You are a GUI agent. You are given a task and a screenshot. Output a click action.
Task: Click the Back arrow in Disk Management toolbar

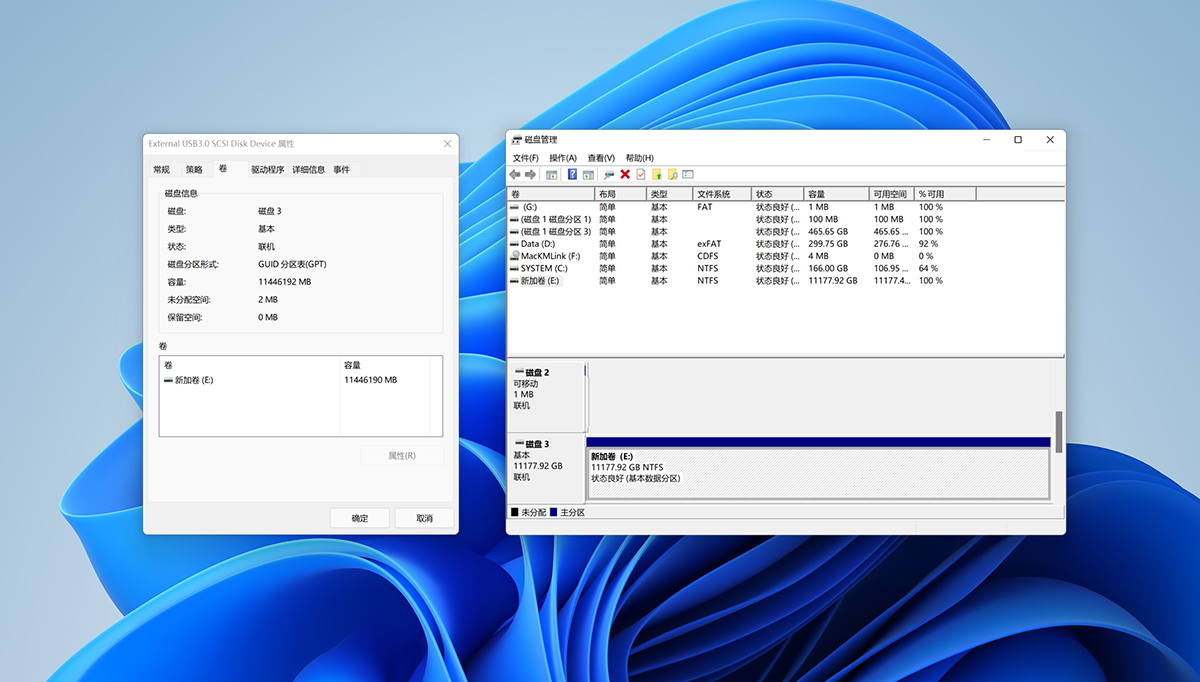pyautogui.click(x=515, y=174)
